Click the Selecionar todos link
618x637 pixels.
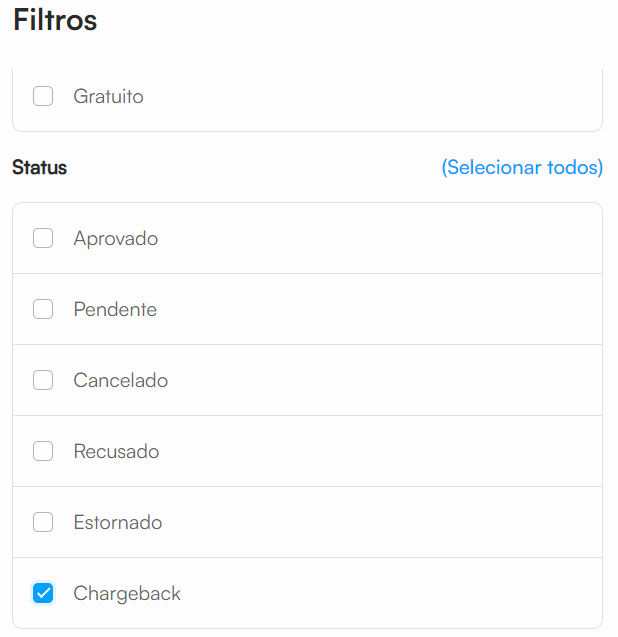522,168
